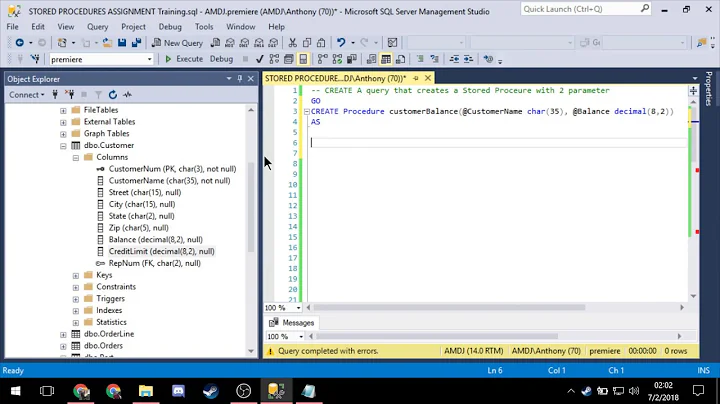
Task: Expand the dbo.OrderLine table node
Action: coord(63,335)
